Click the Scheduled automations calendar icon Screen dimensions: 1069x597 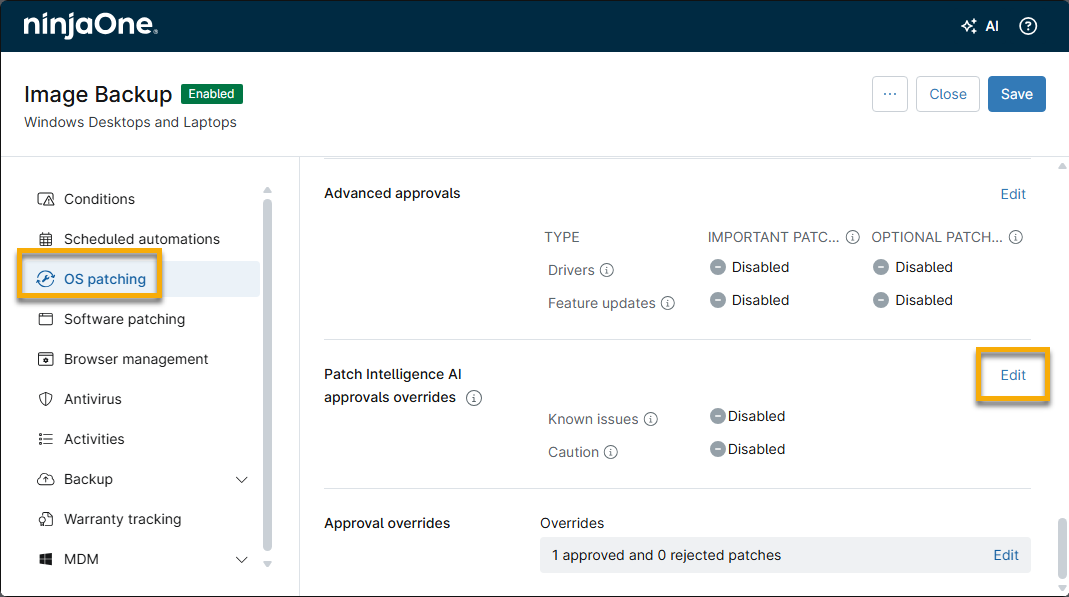tap(46, 239)
